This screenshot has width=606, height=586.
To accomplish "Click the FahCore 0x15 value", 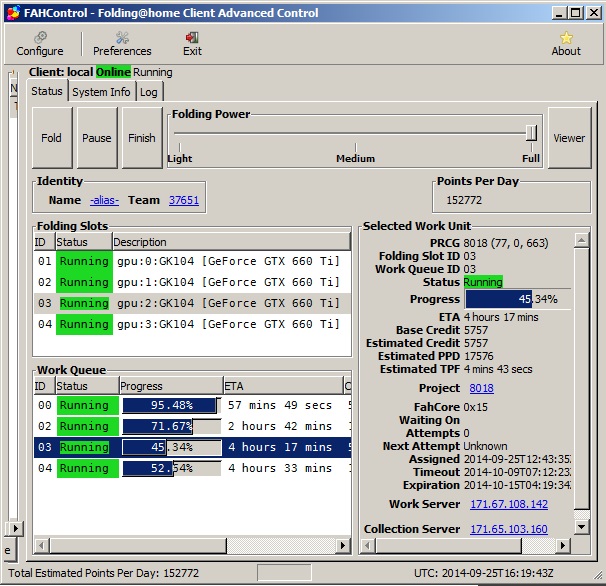I will [475, 407].
